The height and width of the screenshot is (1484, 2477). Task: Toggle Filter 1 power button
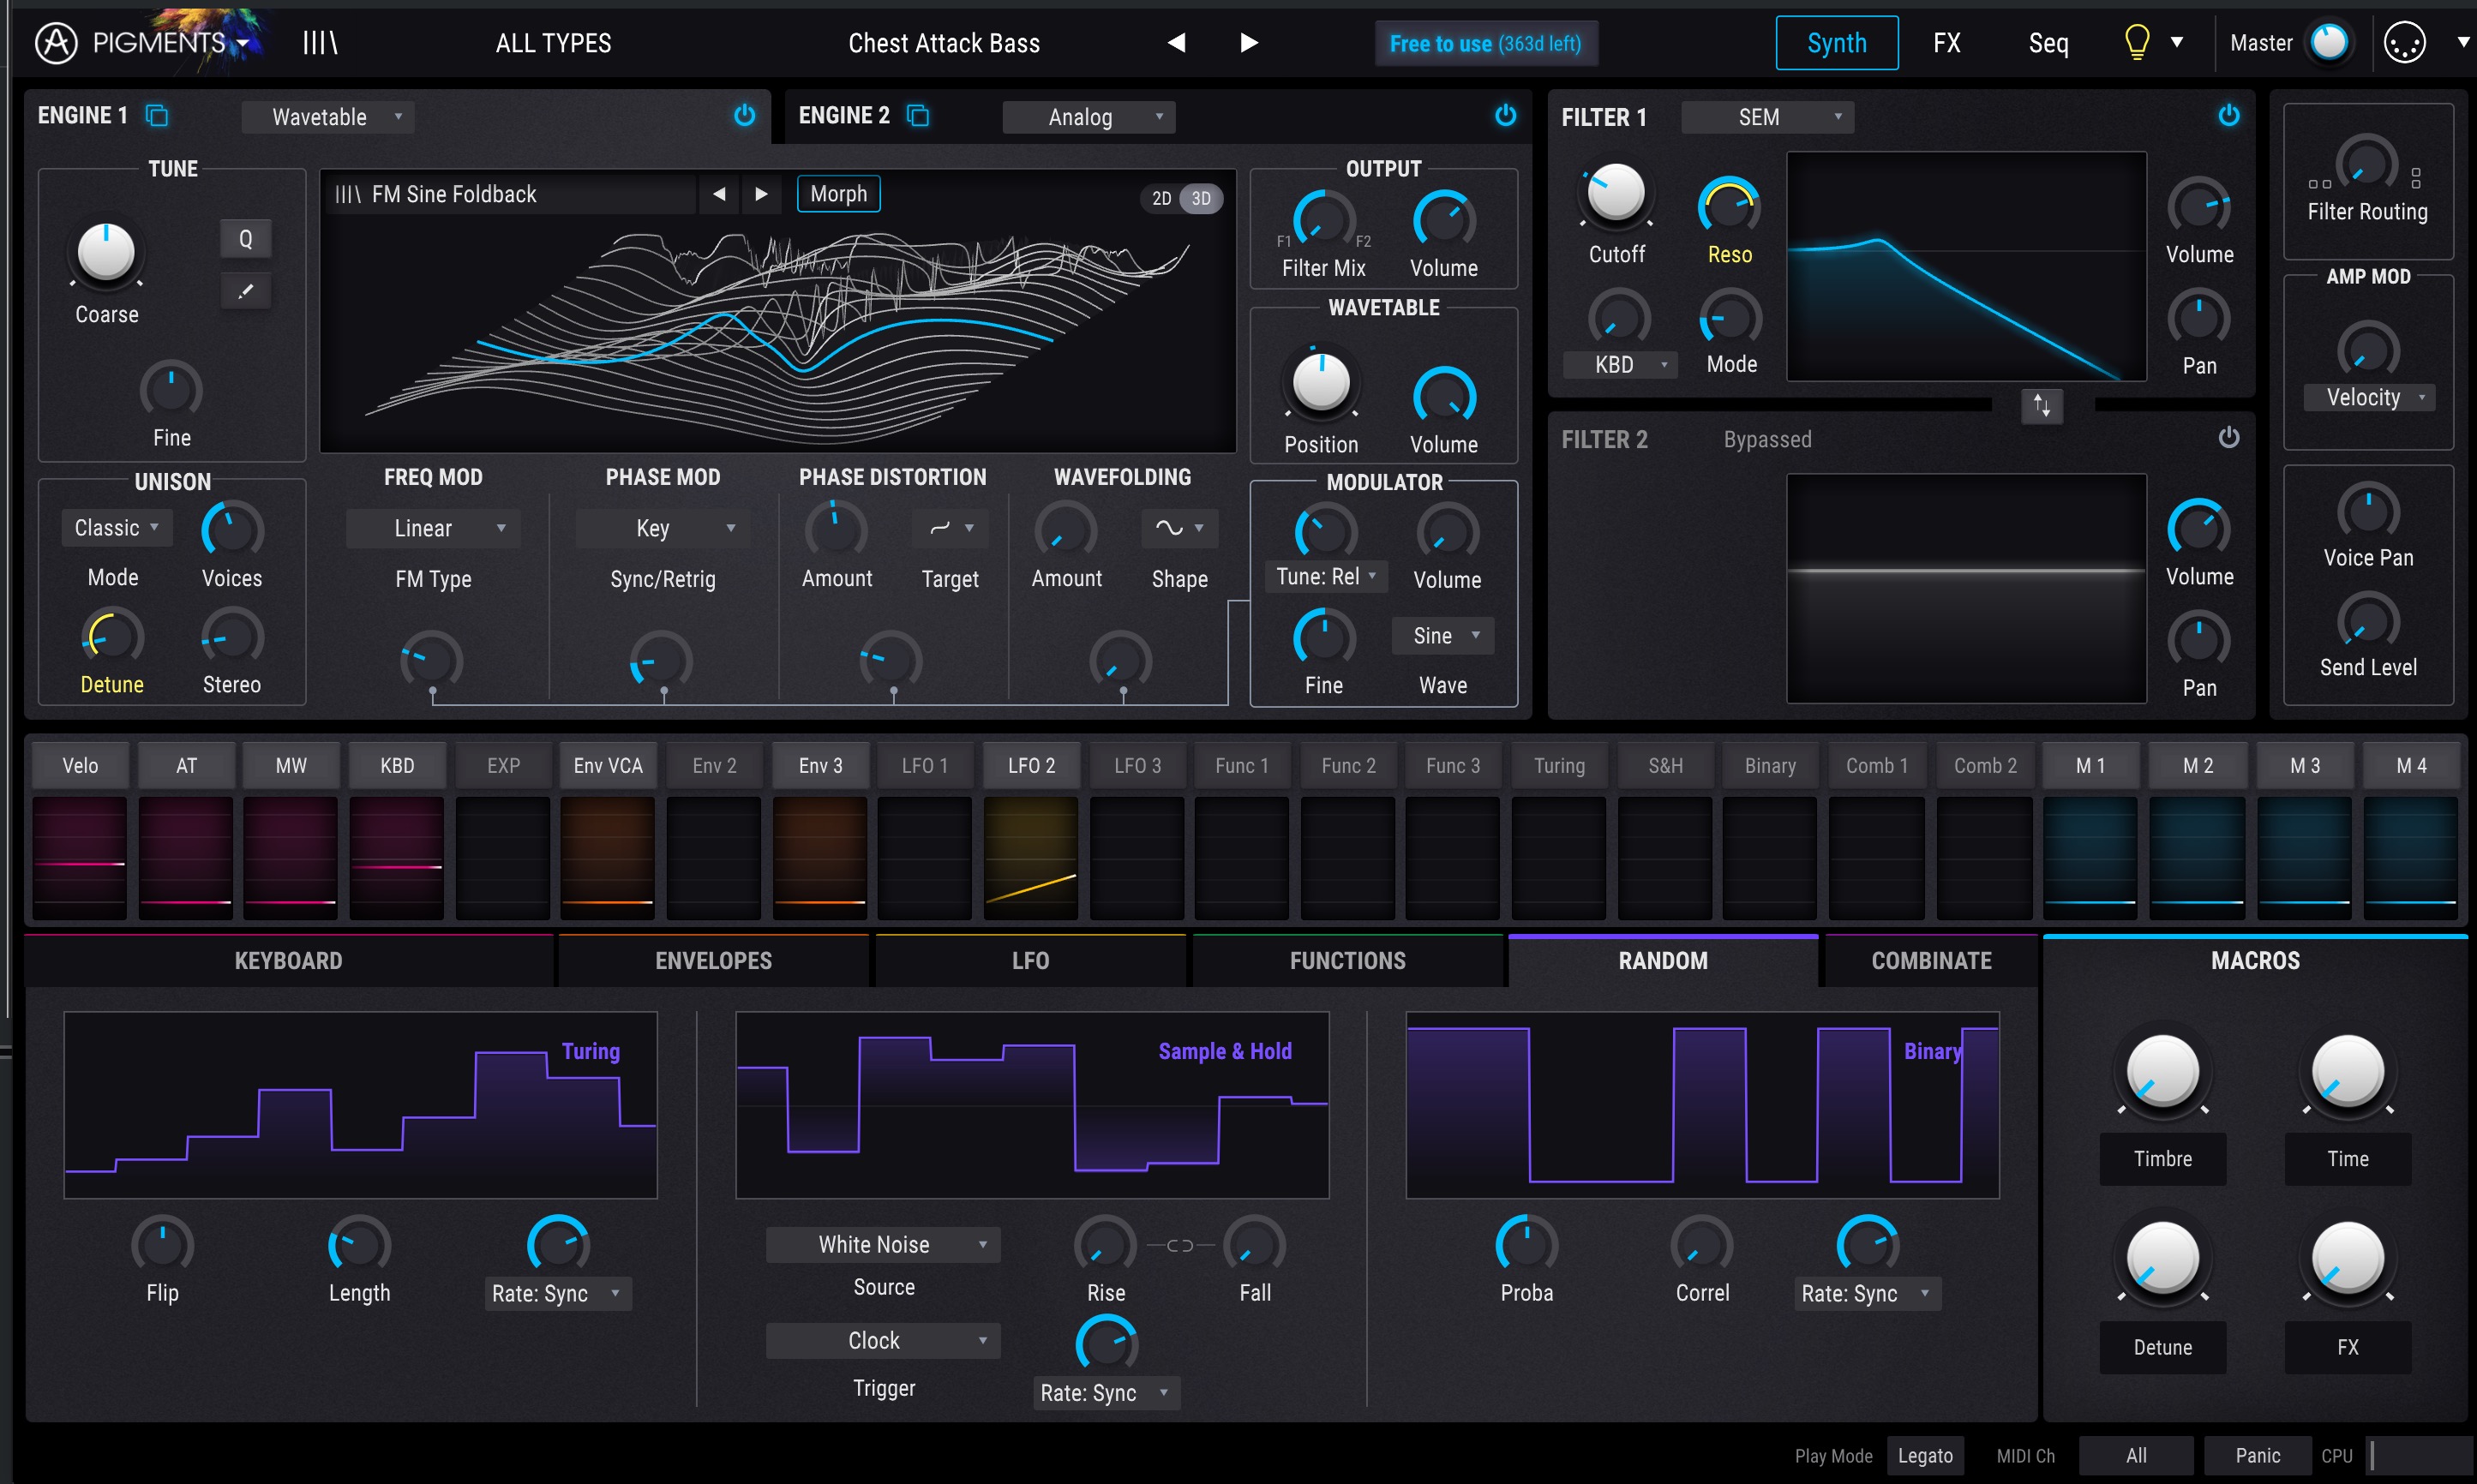click(2229, 115)
